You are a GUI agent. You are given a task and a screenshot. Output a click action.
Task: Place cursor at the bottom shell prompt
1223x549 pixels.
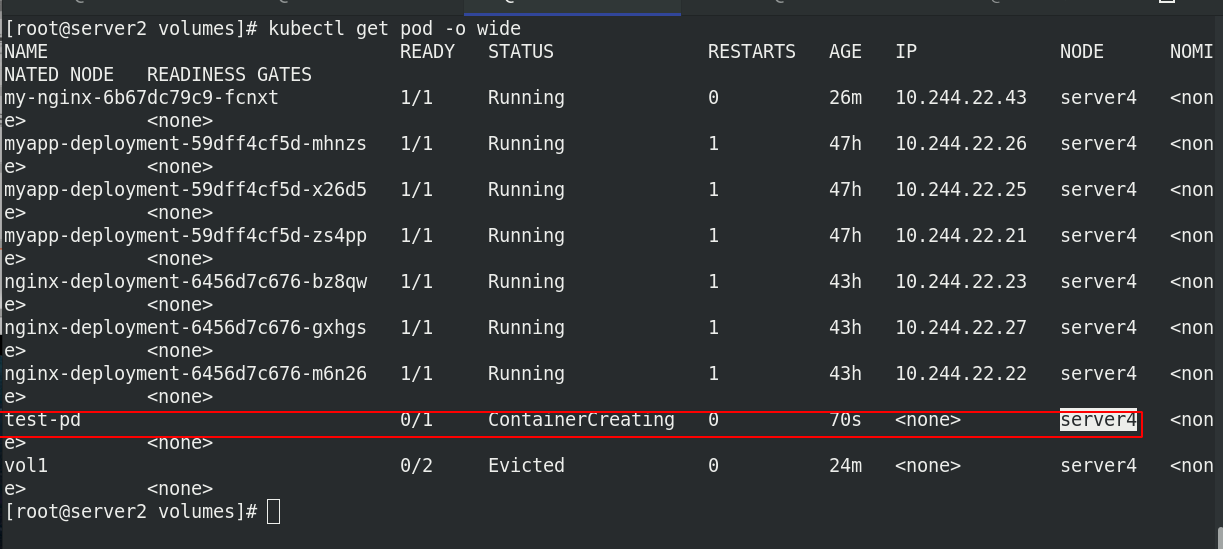[273, 512]
